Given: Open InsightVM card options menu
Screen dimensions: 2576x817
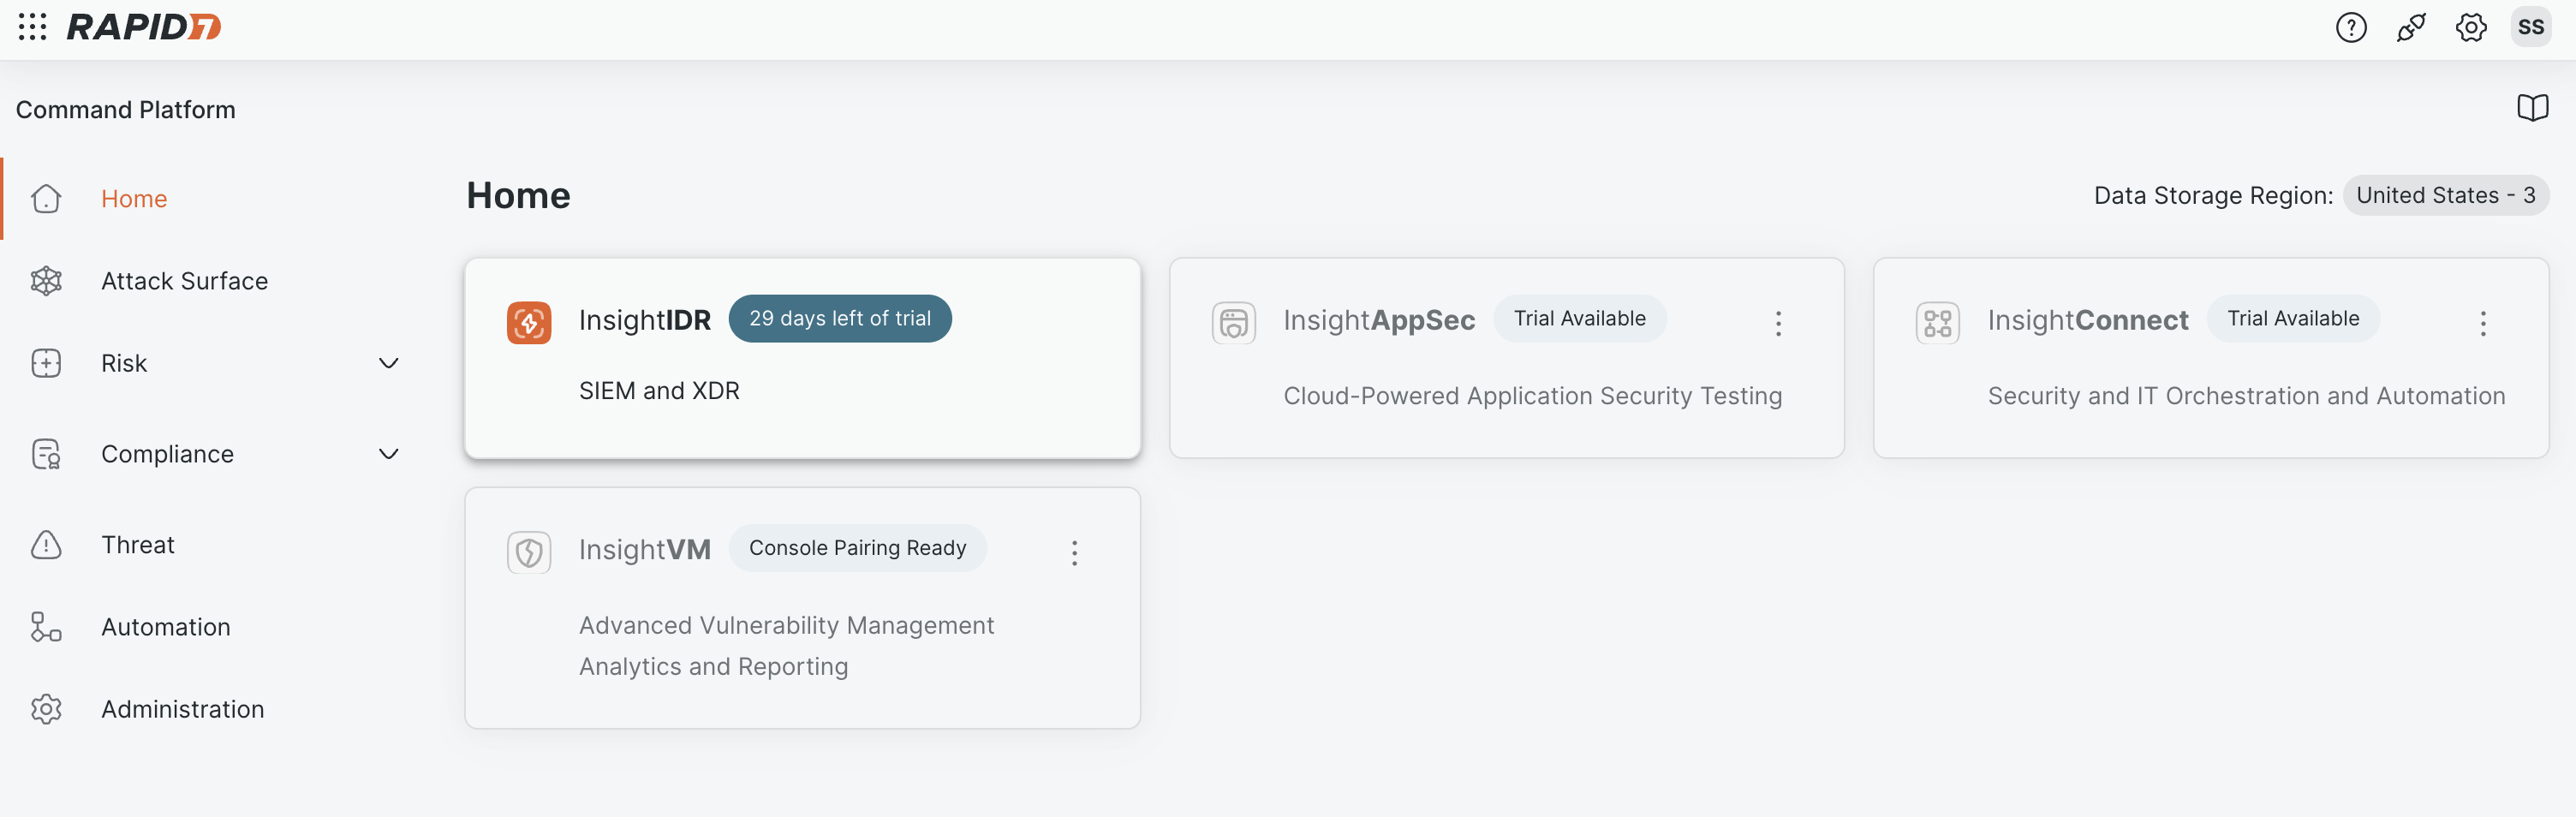Looking at the screenshot, I should point(1074,553).
